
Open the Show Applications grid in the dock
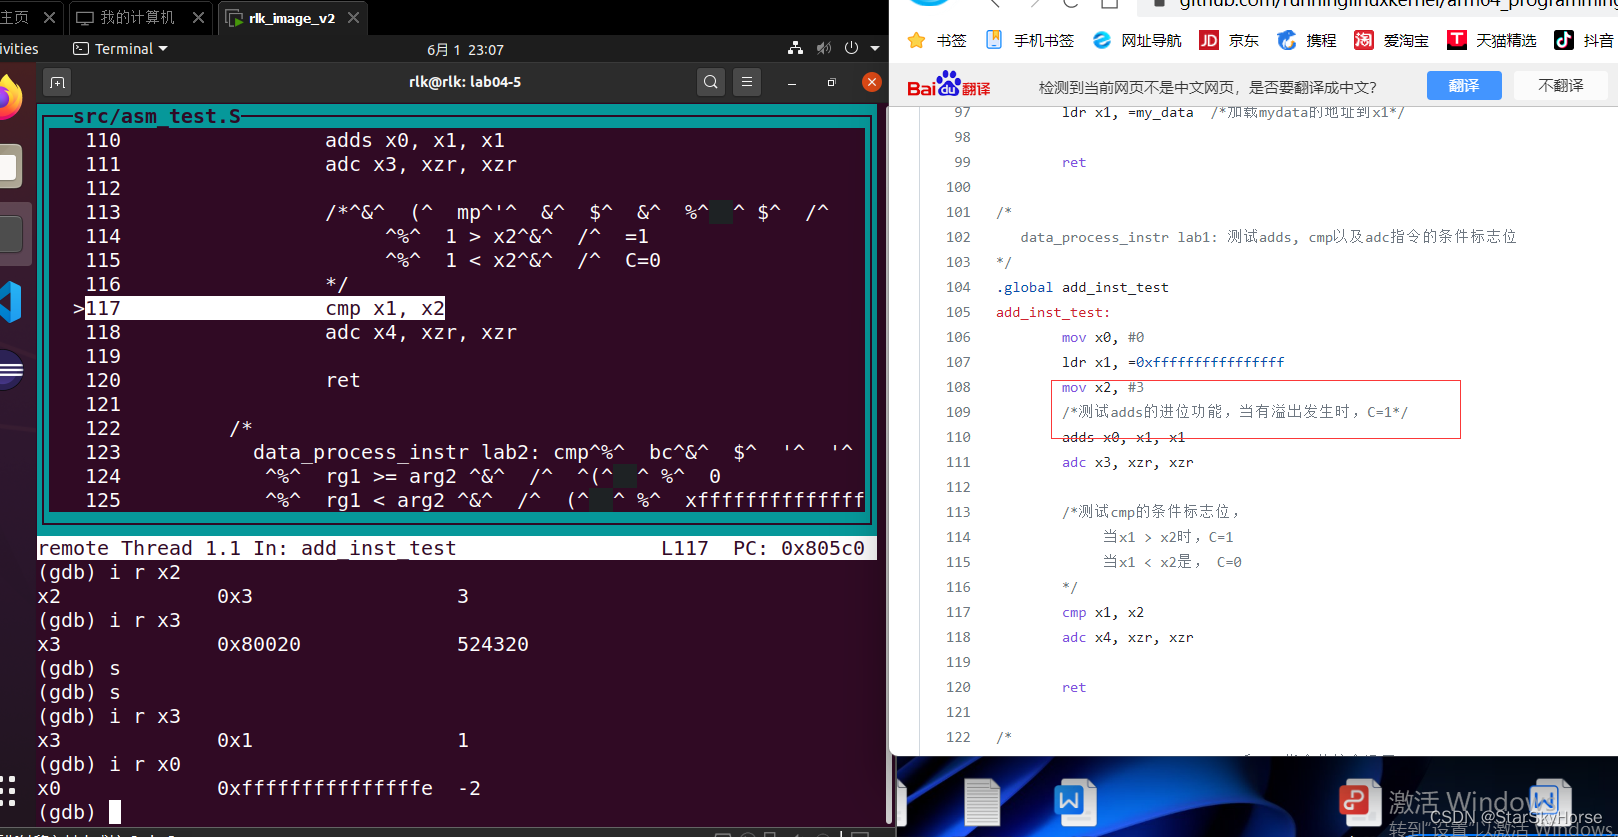coord(8,790)
